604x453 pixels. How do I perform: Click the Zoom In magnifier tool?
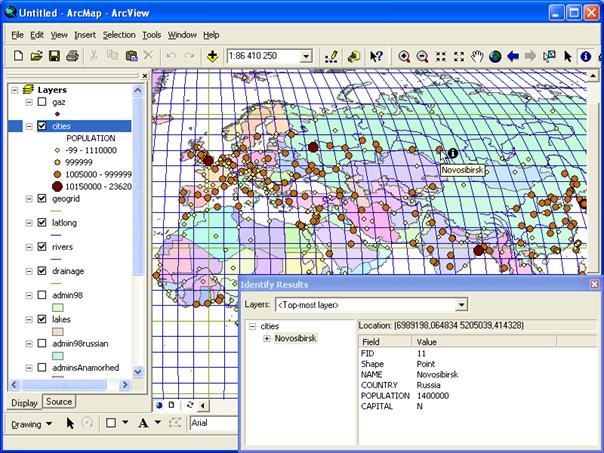point(404,56)
